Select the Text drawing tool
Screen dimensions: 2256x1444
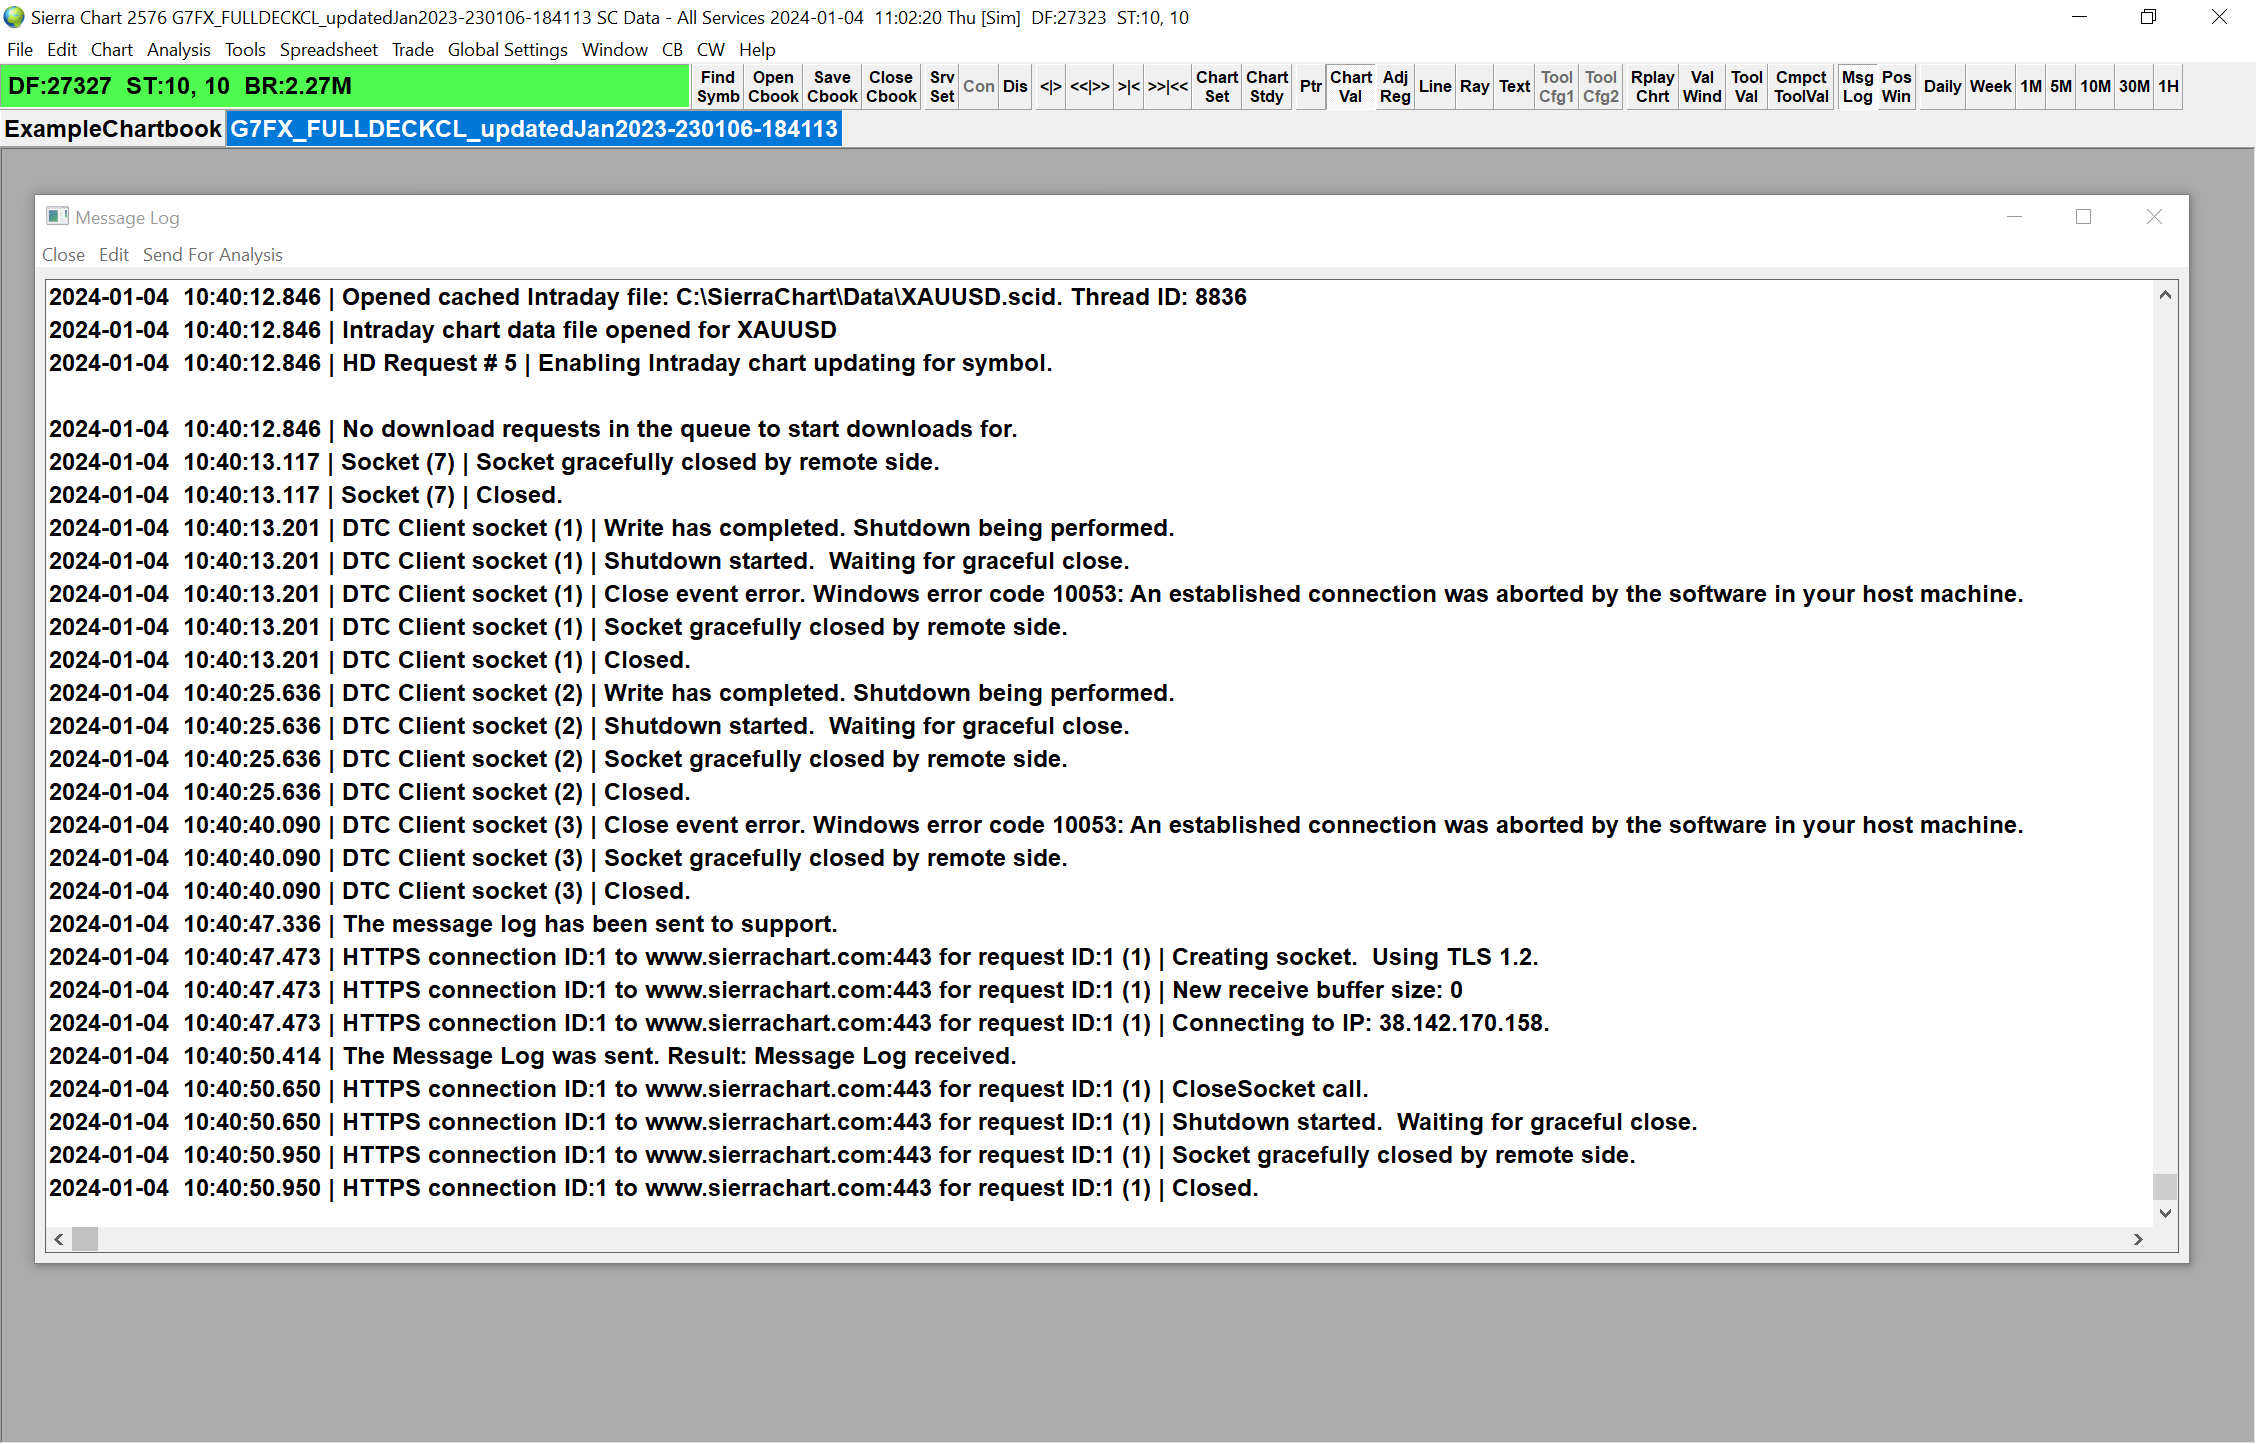(x=1514, y=87)
